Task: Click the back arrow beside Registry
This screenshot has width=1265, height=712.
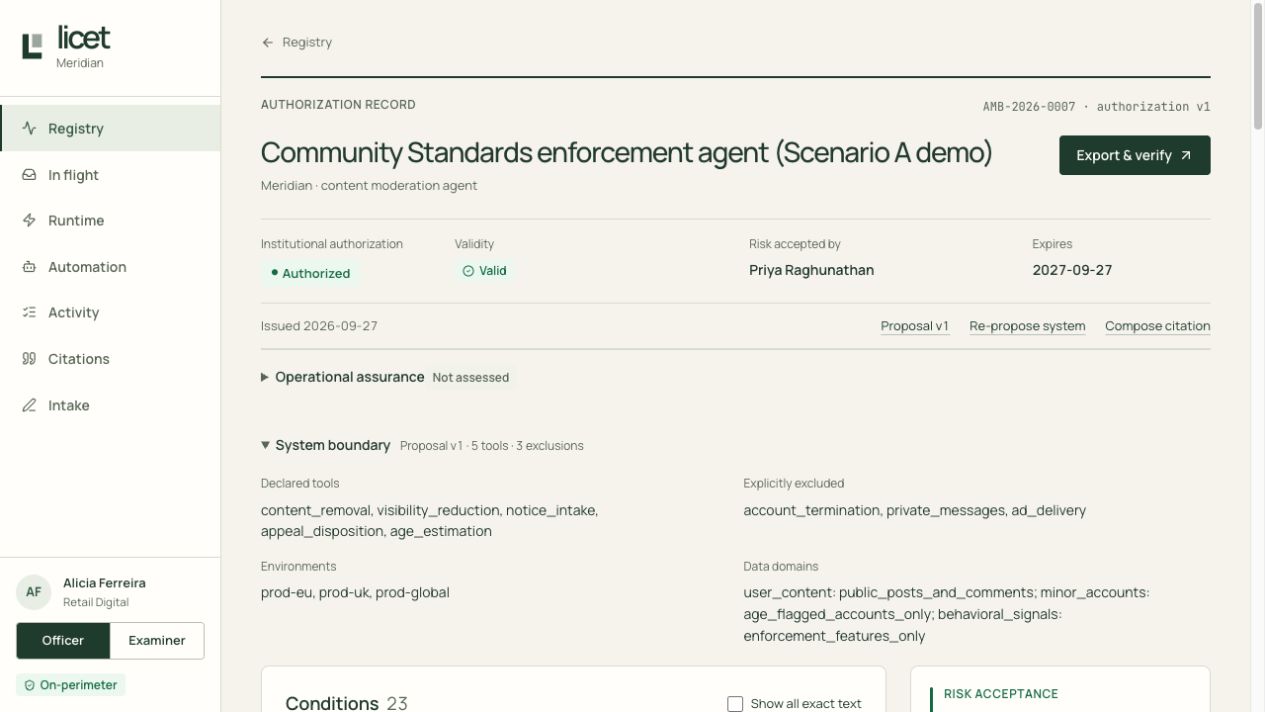Action: point(267,42)
